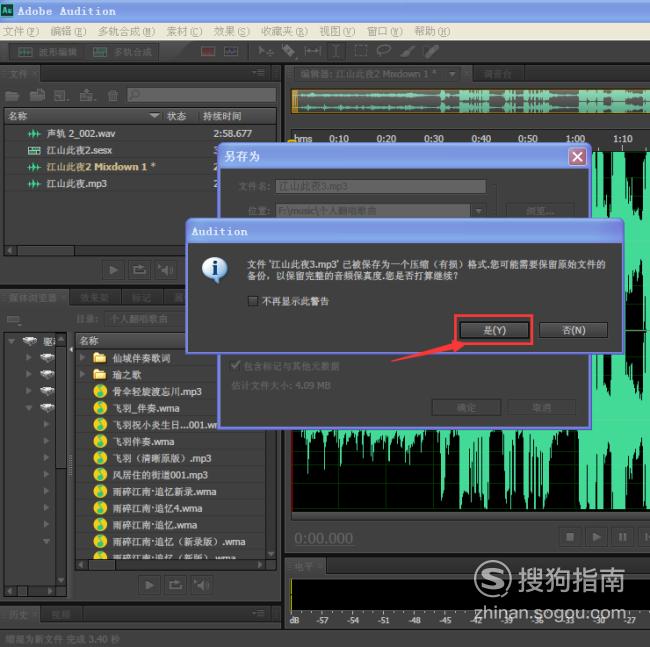The width and height of the screenshot is (650, 647).
Task: Toggle the spectral frequency display icon
Action: click(x=208, y=51)
